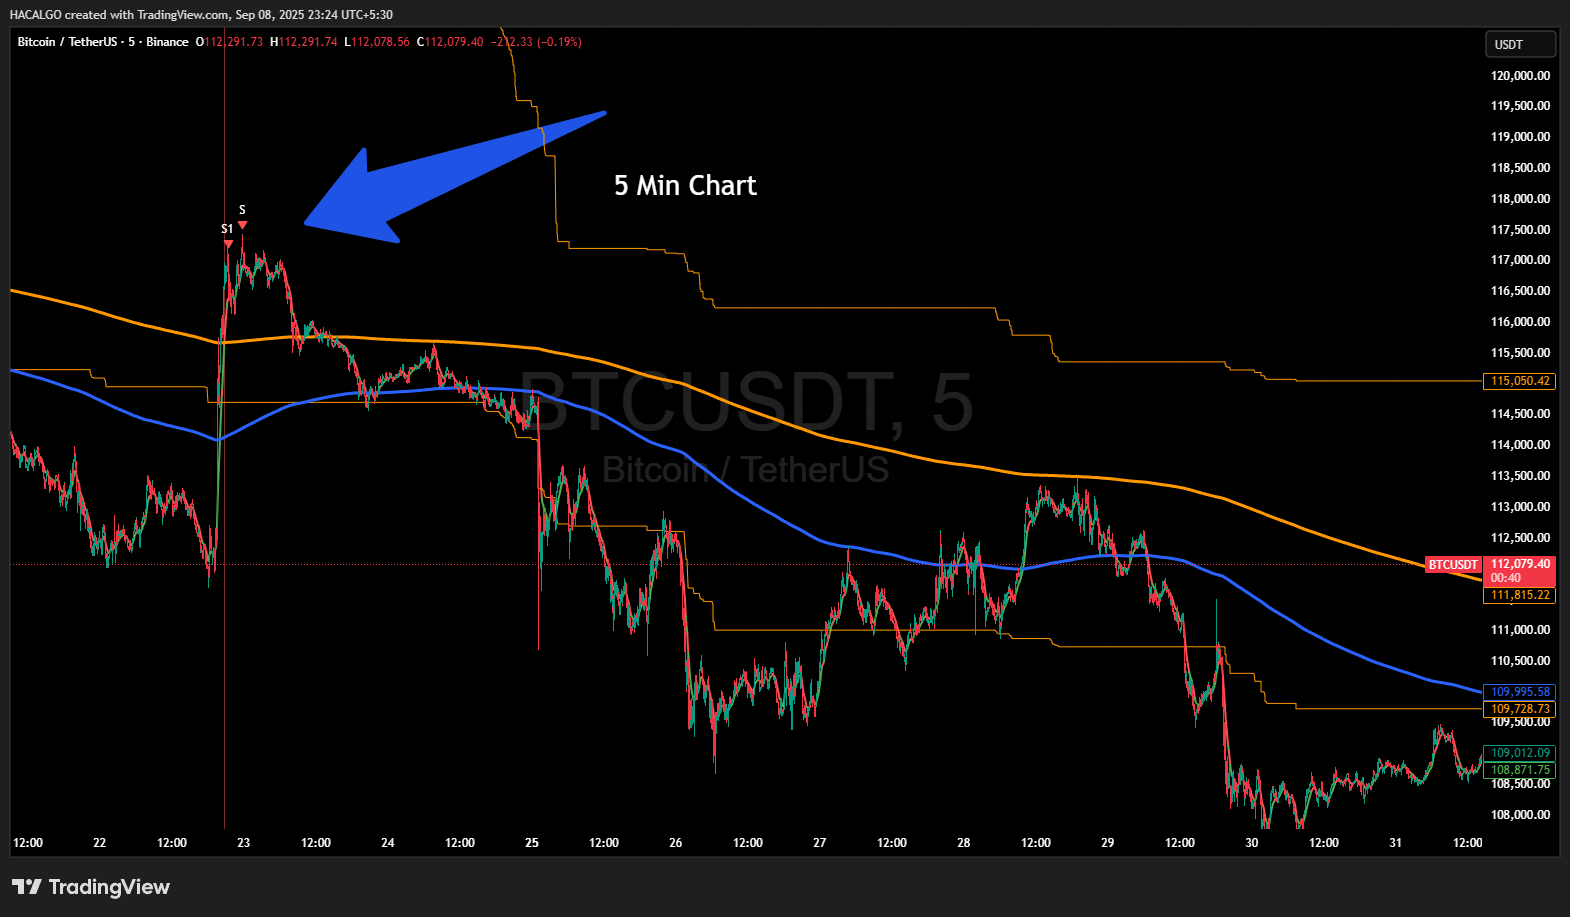Viewport: 1570px width, 917px height.
Task: Click the TradingView logo
Action: [x=91, y=887]
